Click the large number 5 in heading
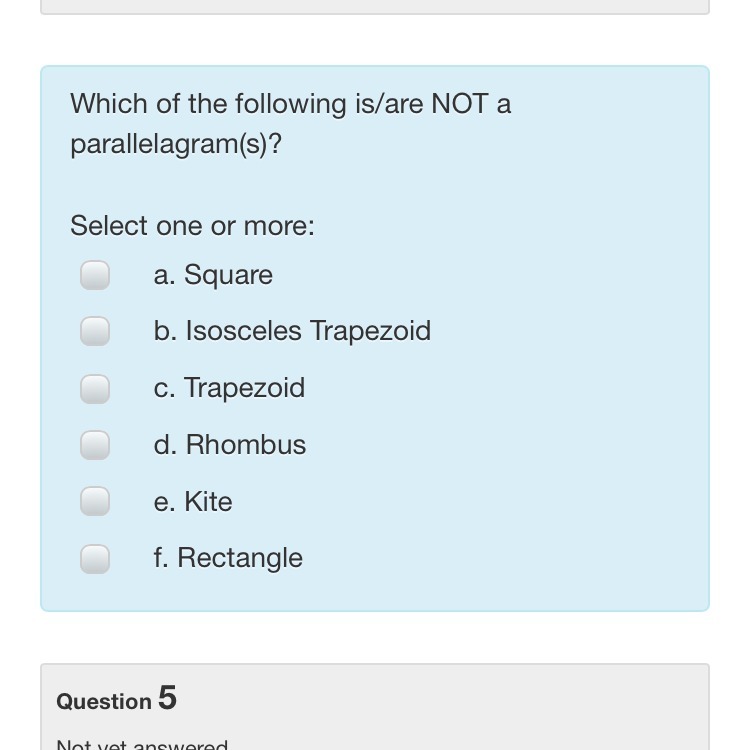750x750 pixels. tap(167, 697)
